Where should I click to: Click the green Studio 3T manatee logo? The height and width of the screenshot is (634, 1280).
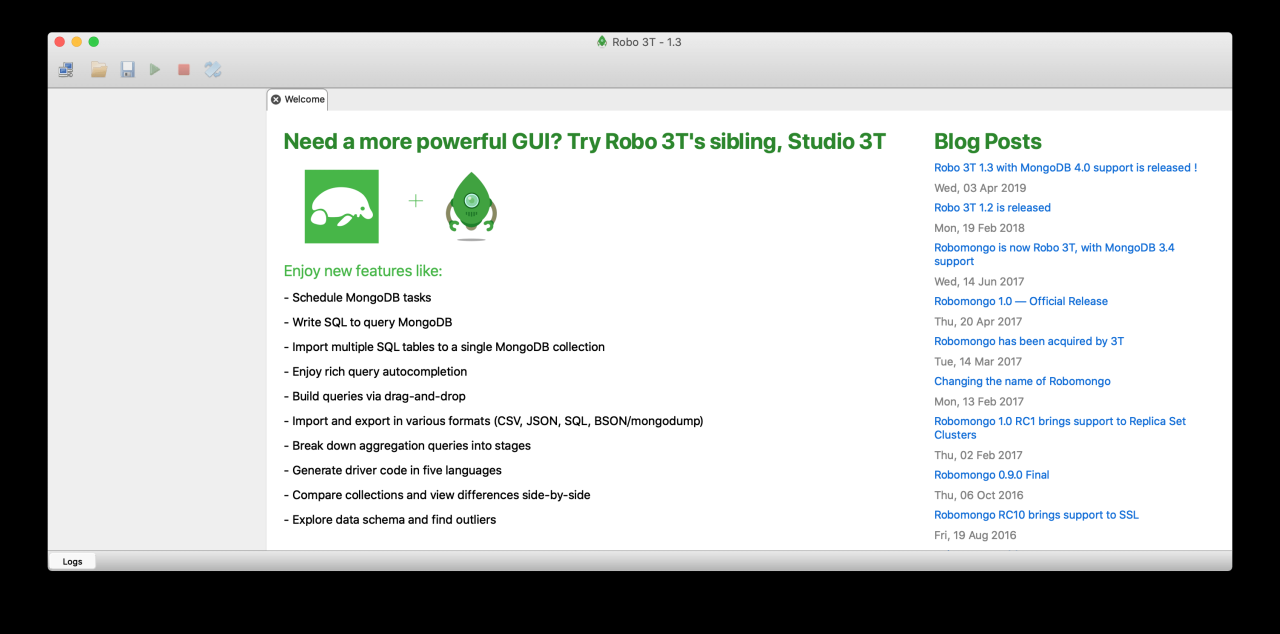click(x=342, y=206)
